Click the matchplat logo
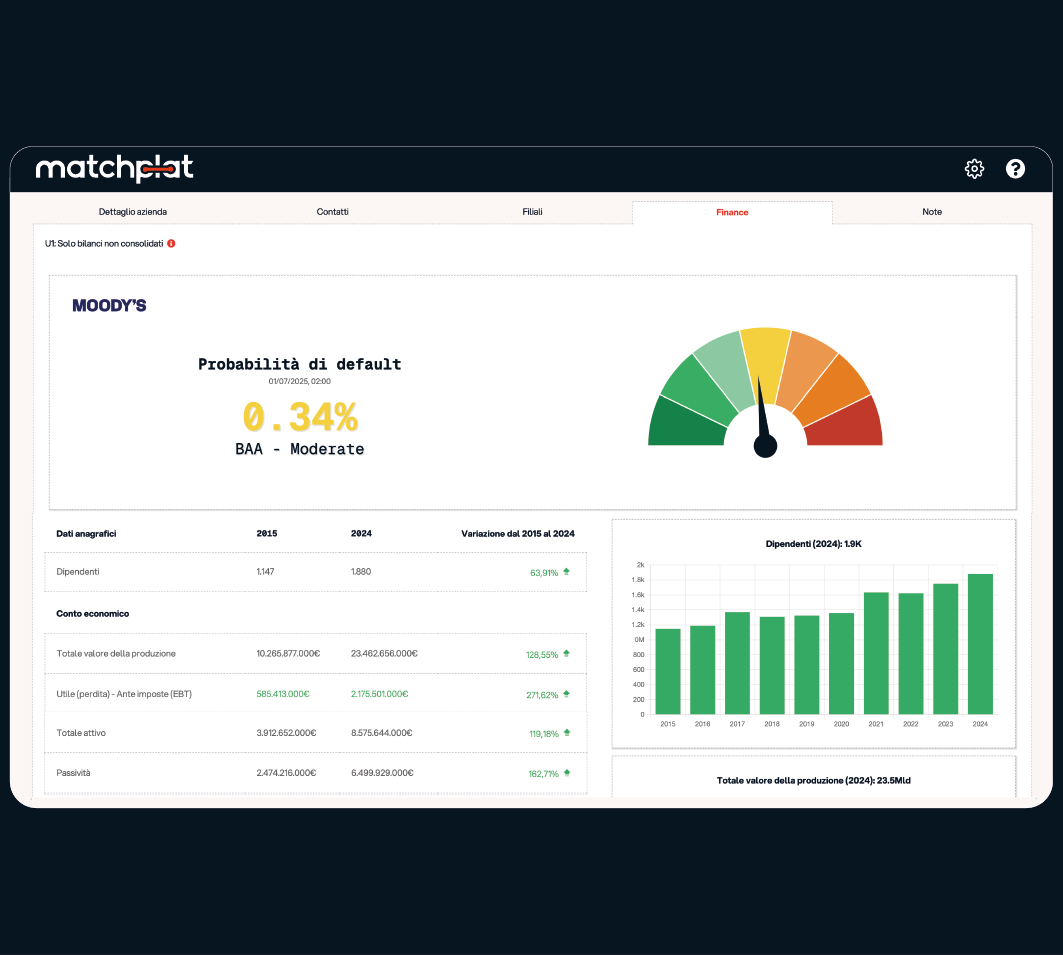Screen dimensions: 1063x955 pos(114,168)
